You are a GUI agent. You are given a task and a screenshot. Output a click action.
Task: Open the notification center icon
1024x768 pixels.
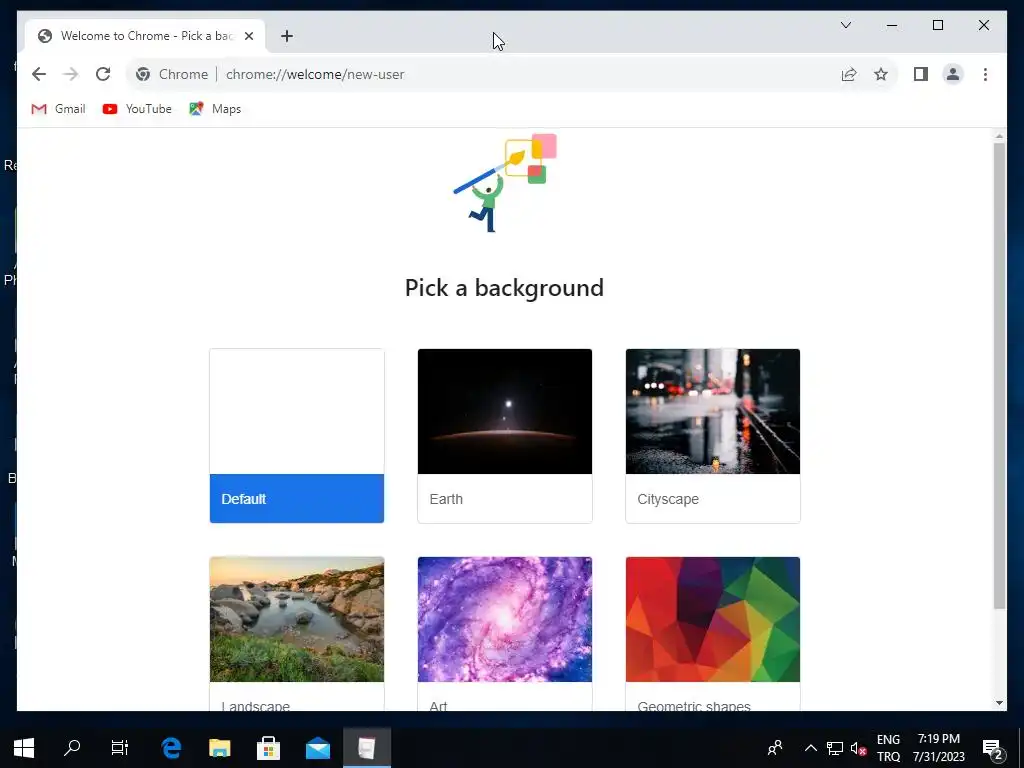coord(993,748)
